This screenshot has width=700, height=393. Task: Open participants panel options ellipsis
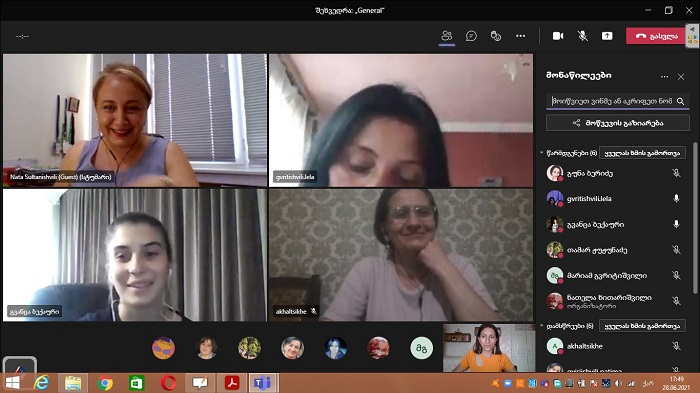(664, 77)
